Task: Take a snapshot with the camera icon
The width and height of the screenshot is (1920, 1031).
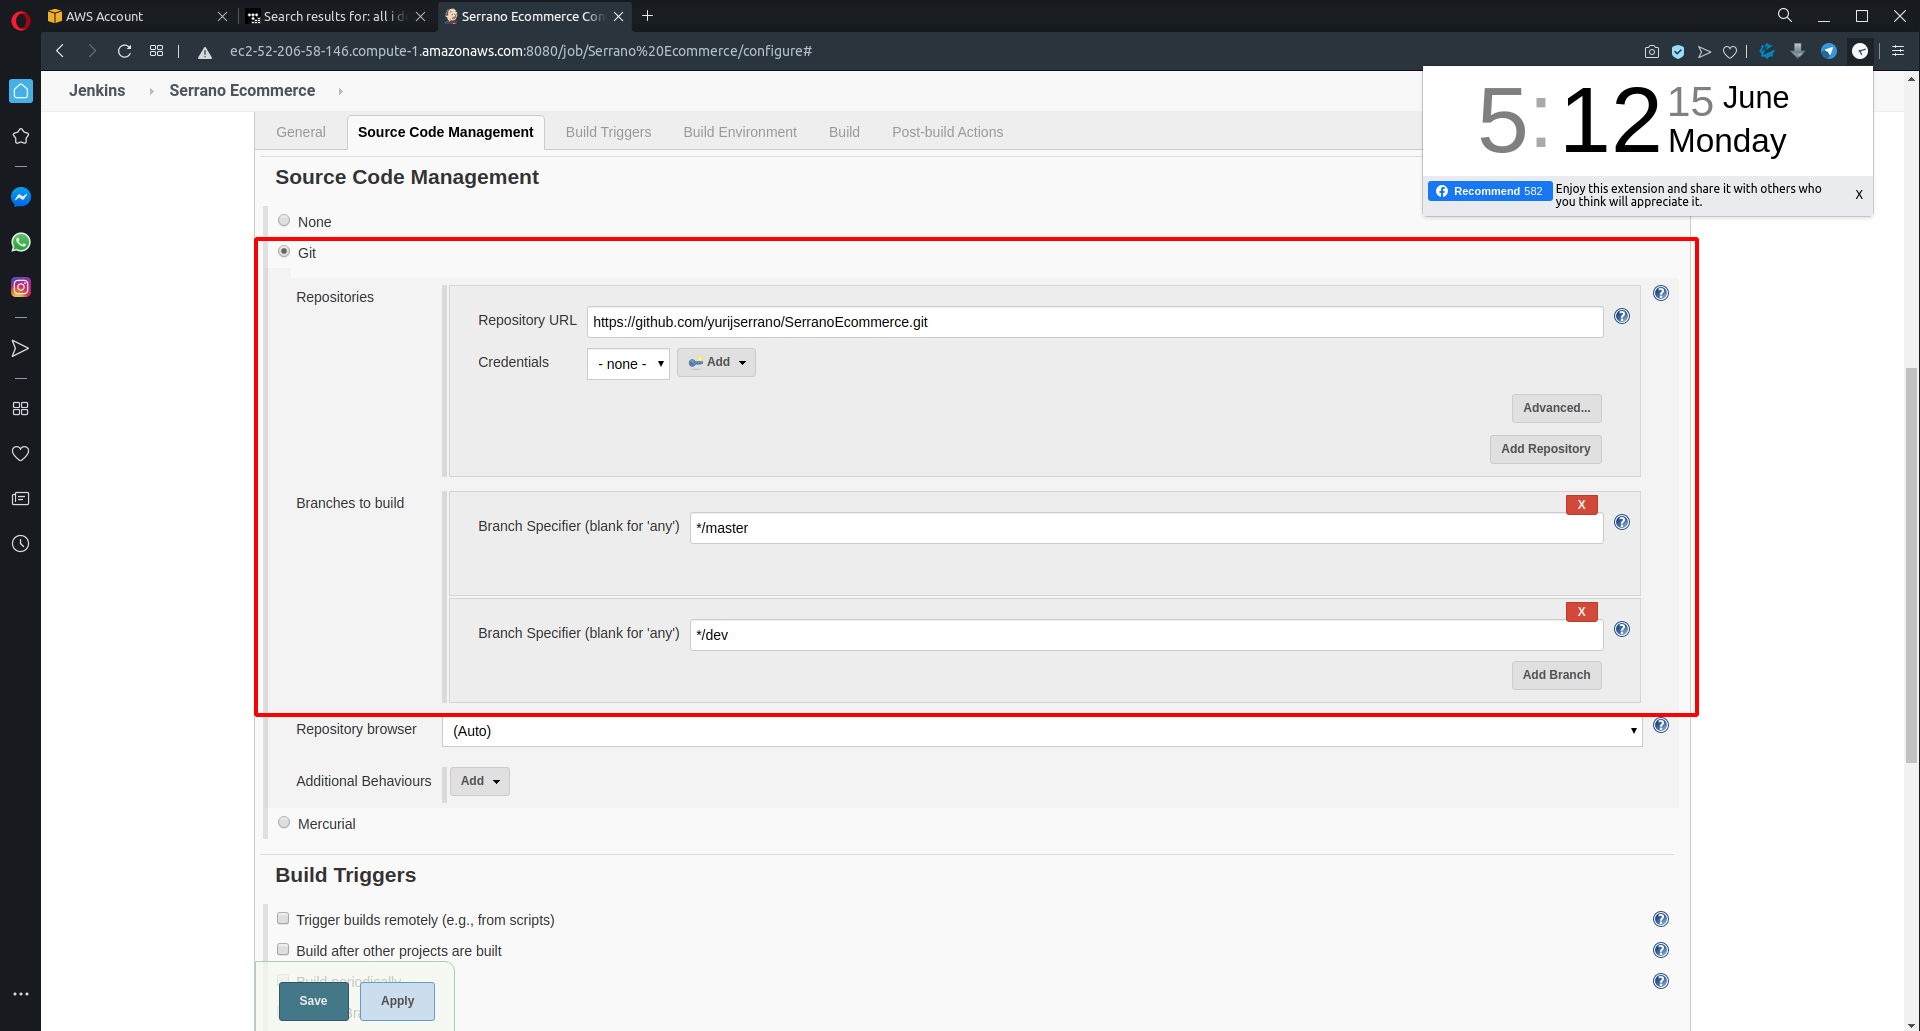Action: coord(1652,51)
